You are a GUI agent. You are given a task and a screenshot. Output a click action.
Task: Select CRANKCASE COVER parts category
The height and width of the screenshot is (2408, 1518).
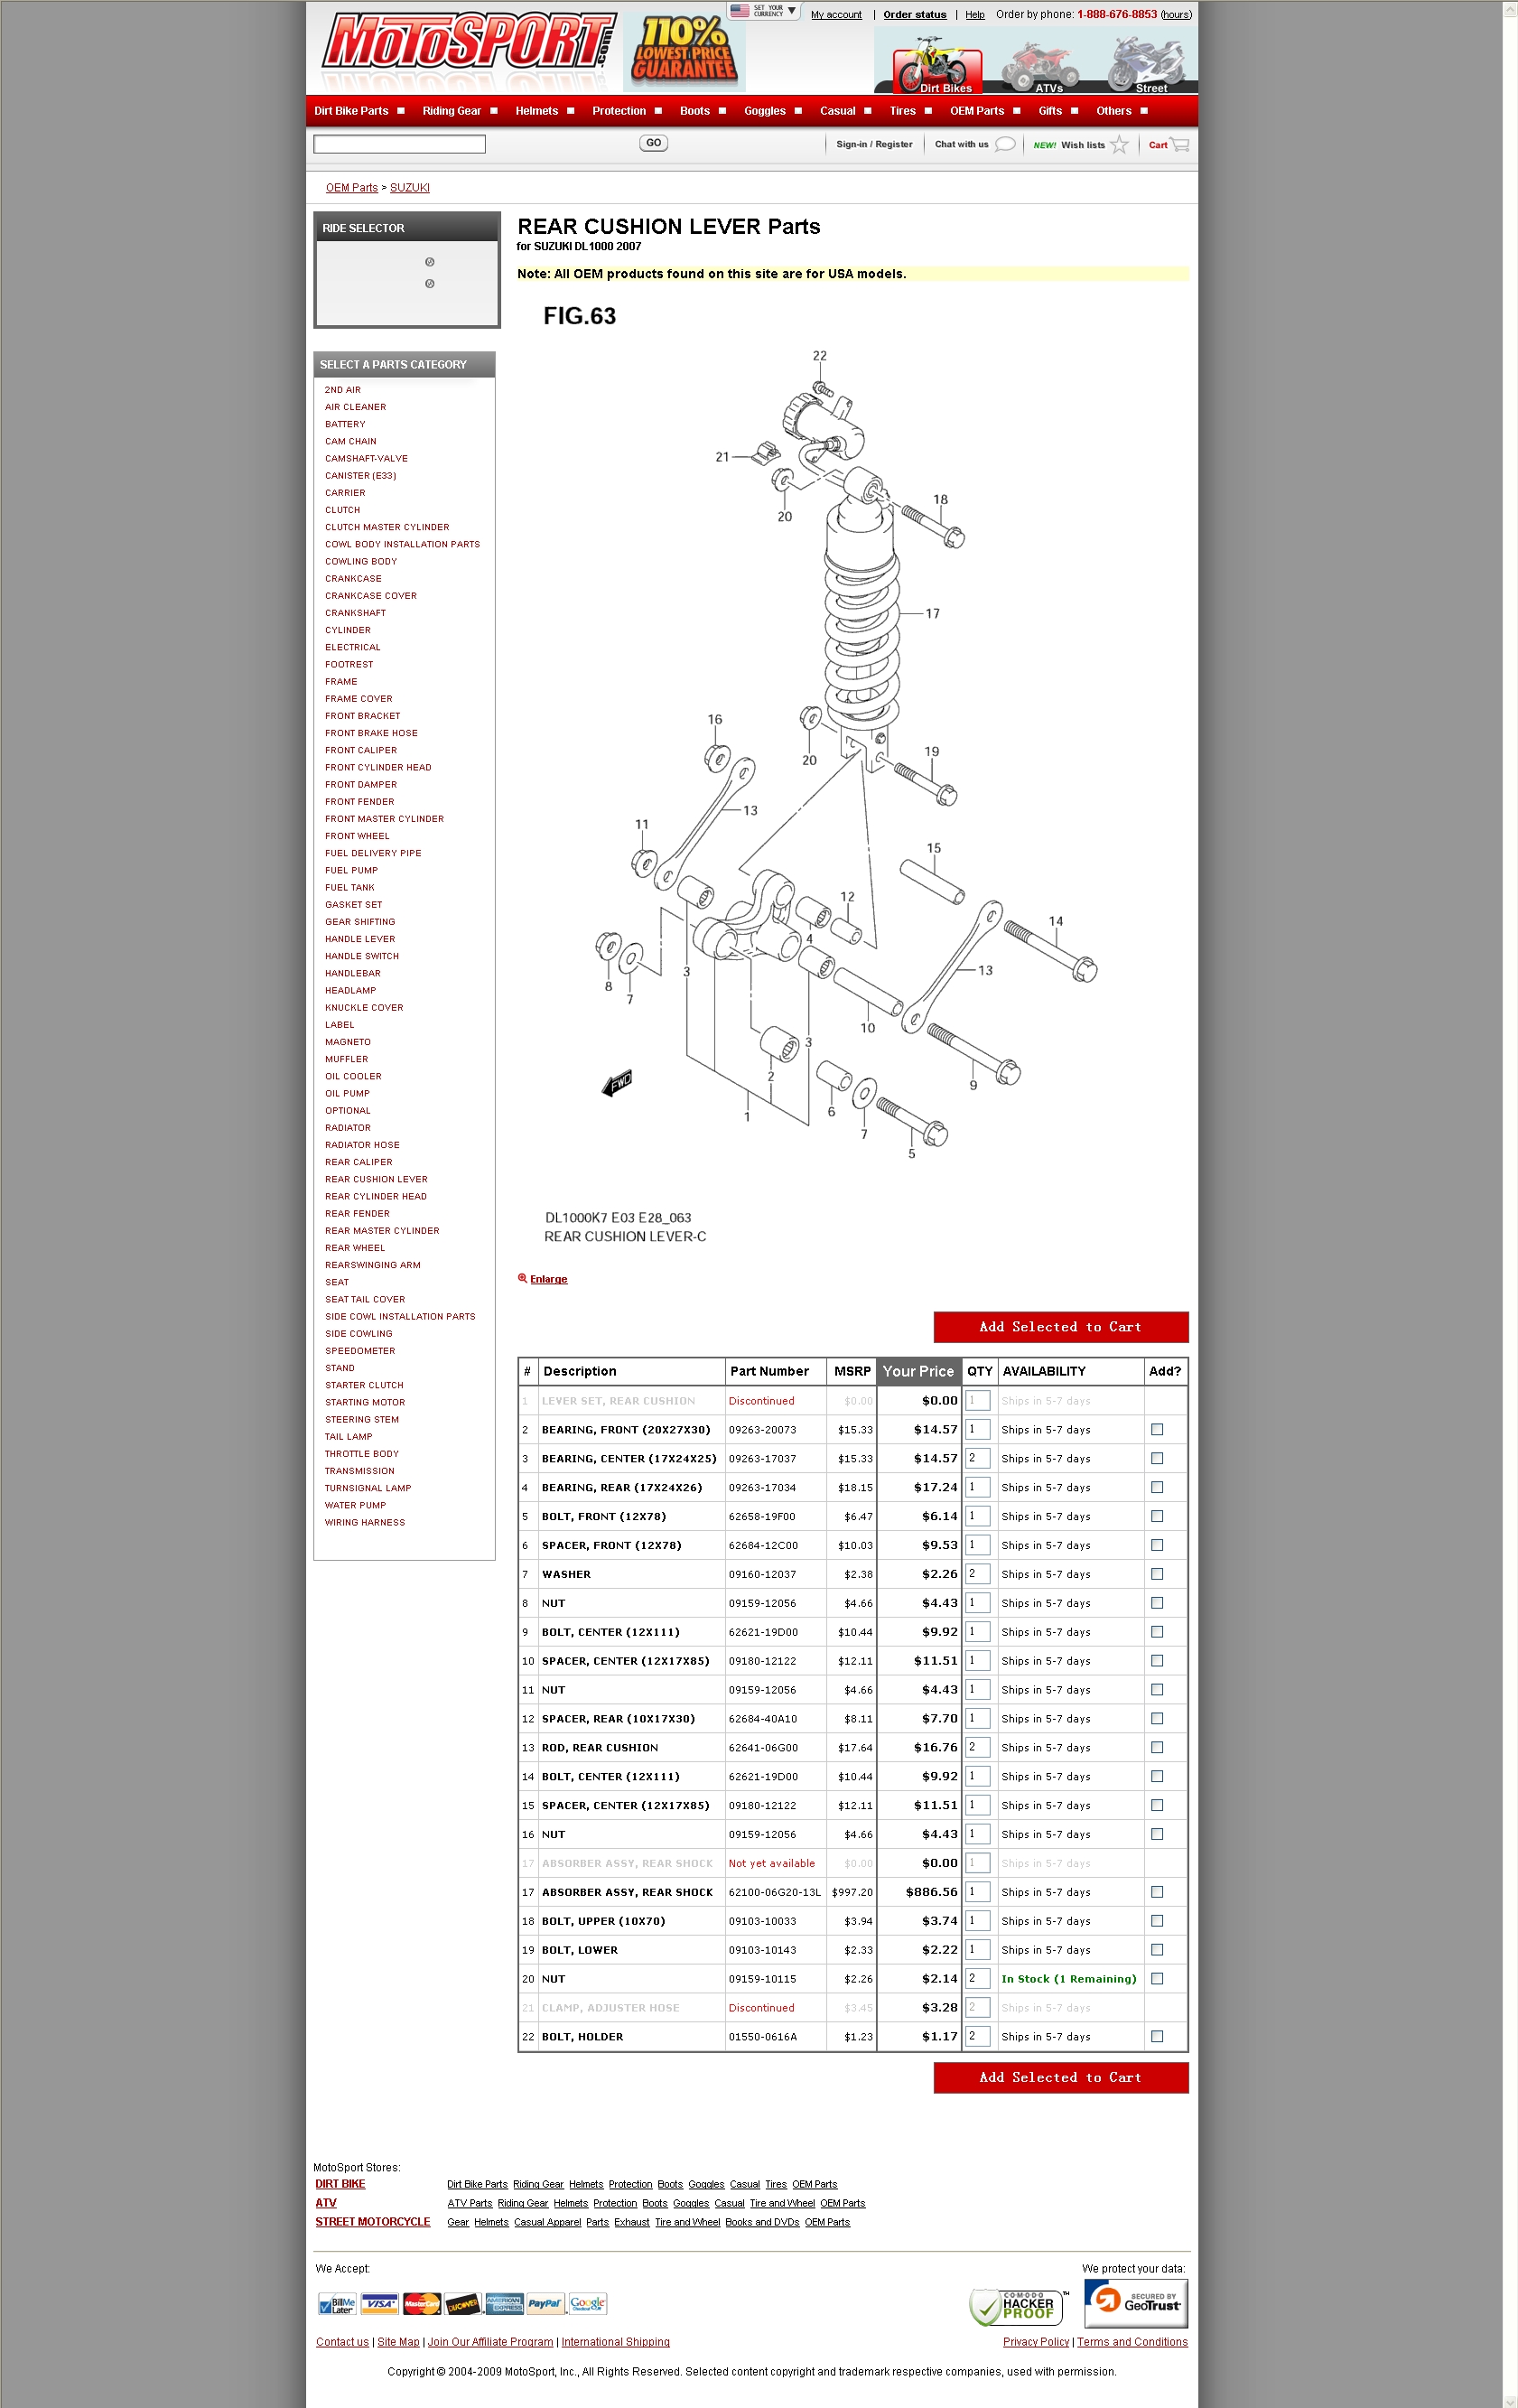click(371, 596)
